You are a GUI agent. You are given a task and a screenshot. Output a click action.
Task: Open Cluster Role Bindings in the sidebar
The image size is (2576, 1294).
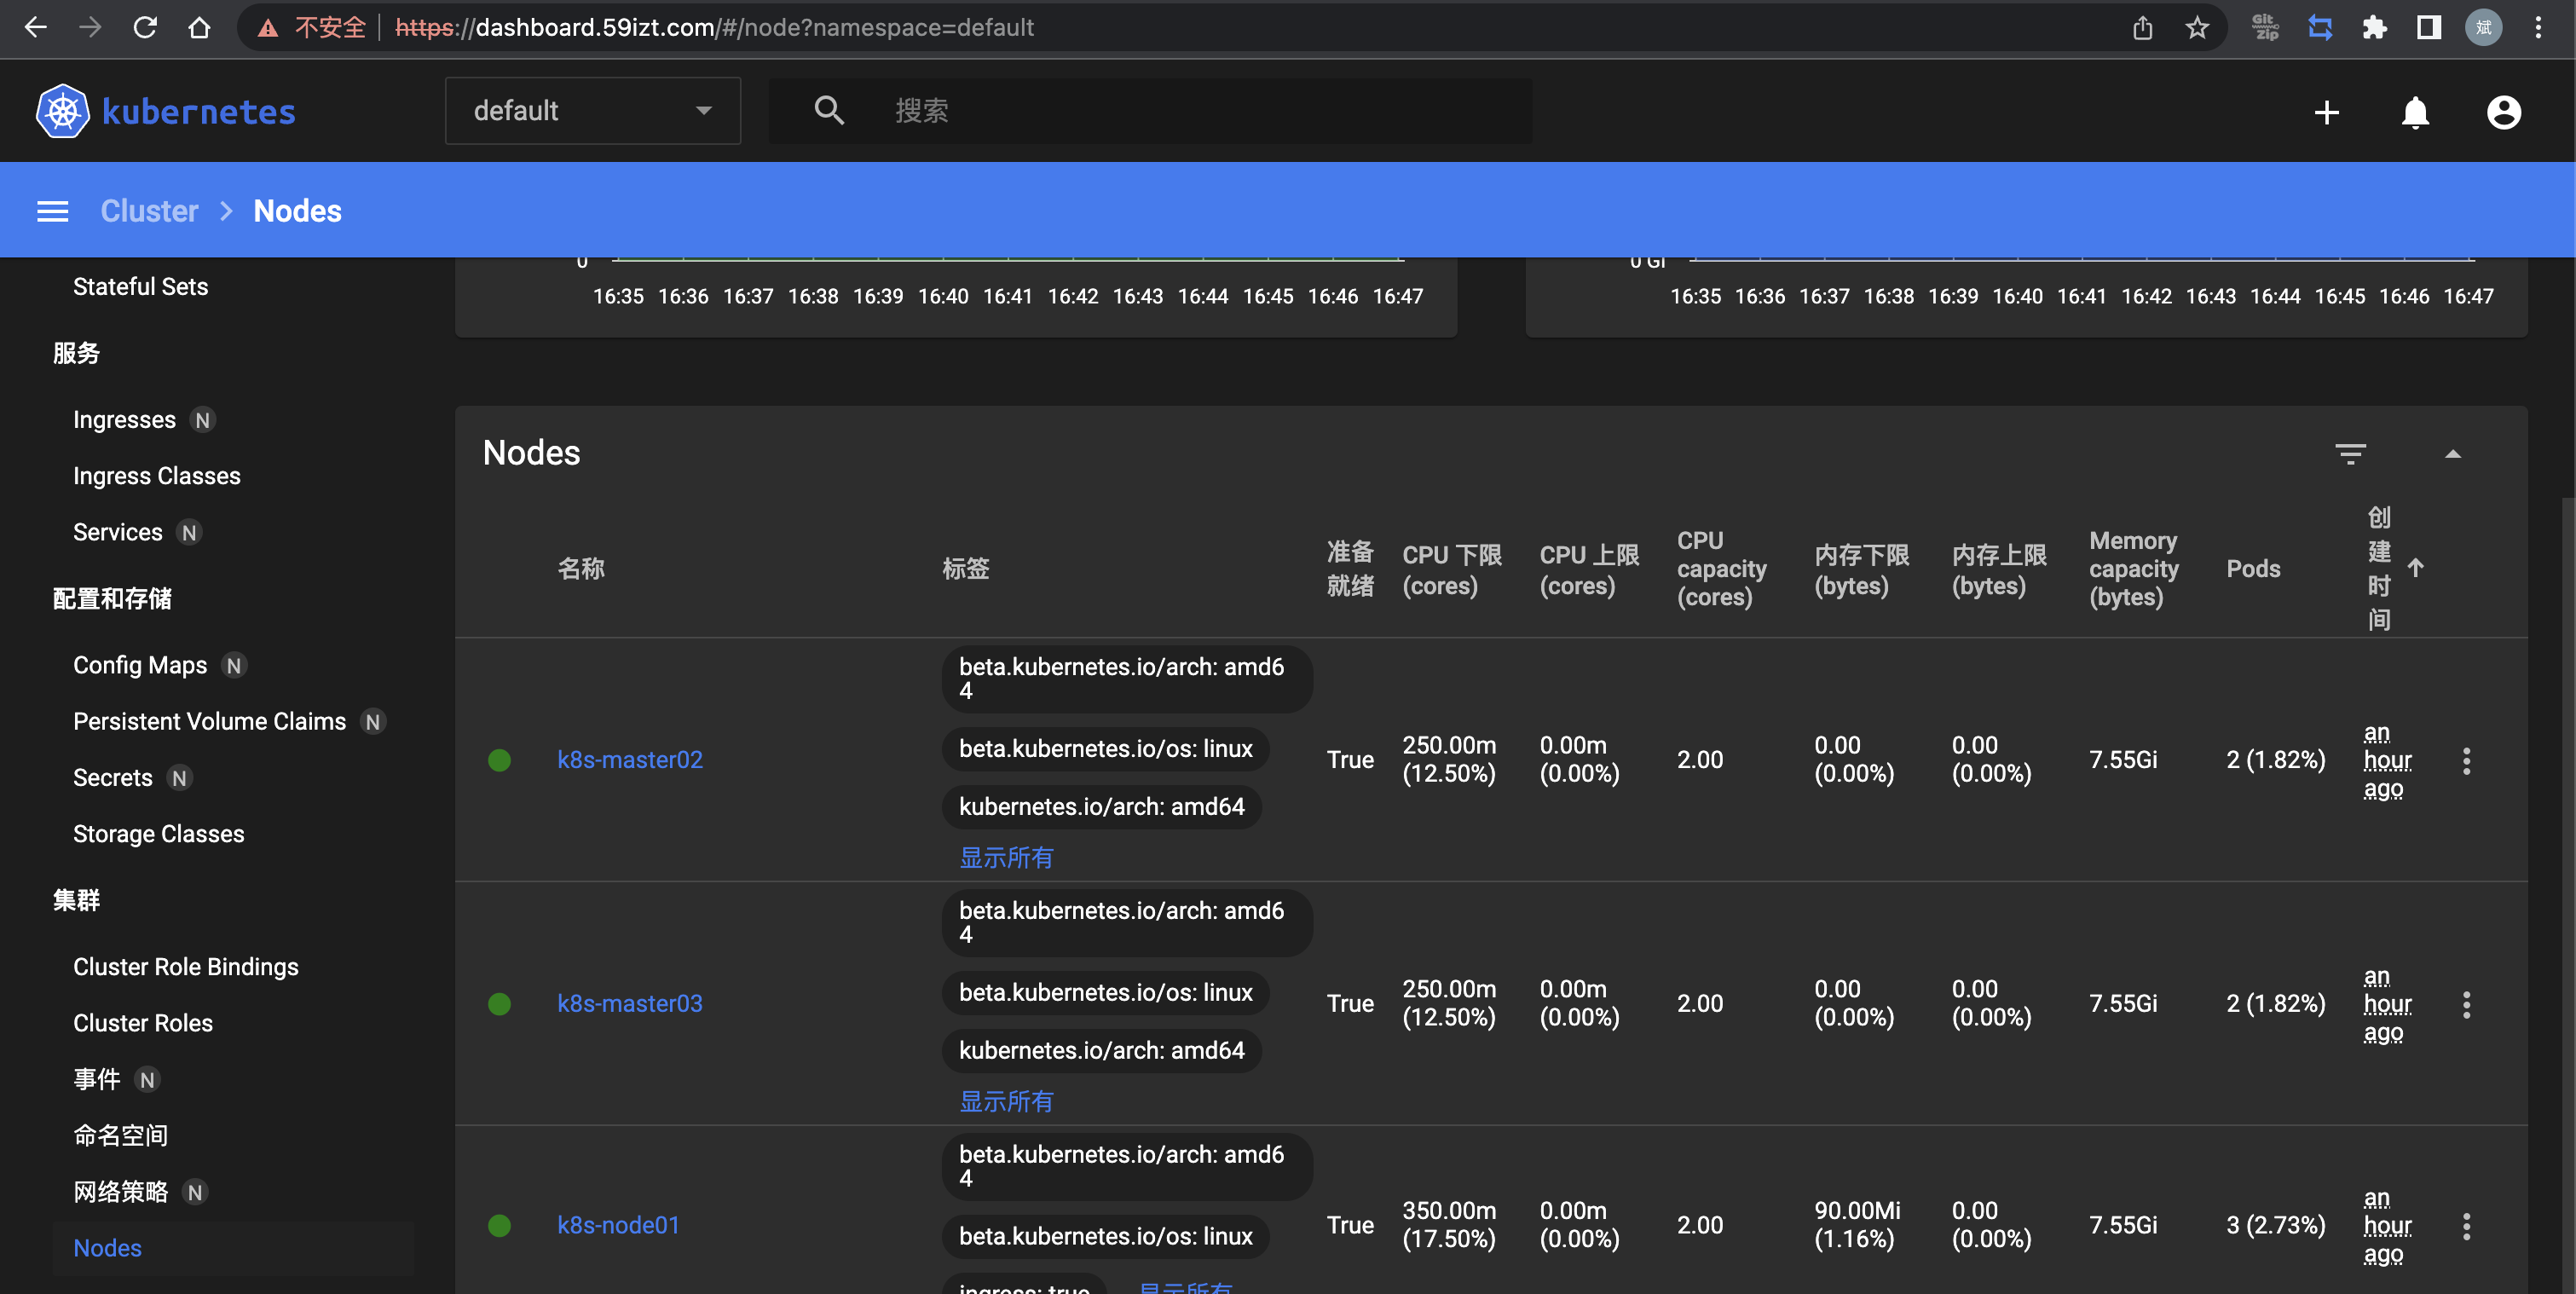coord(185,967)
